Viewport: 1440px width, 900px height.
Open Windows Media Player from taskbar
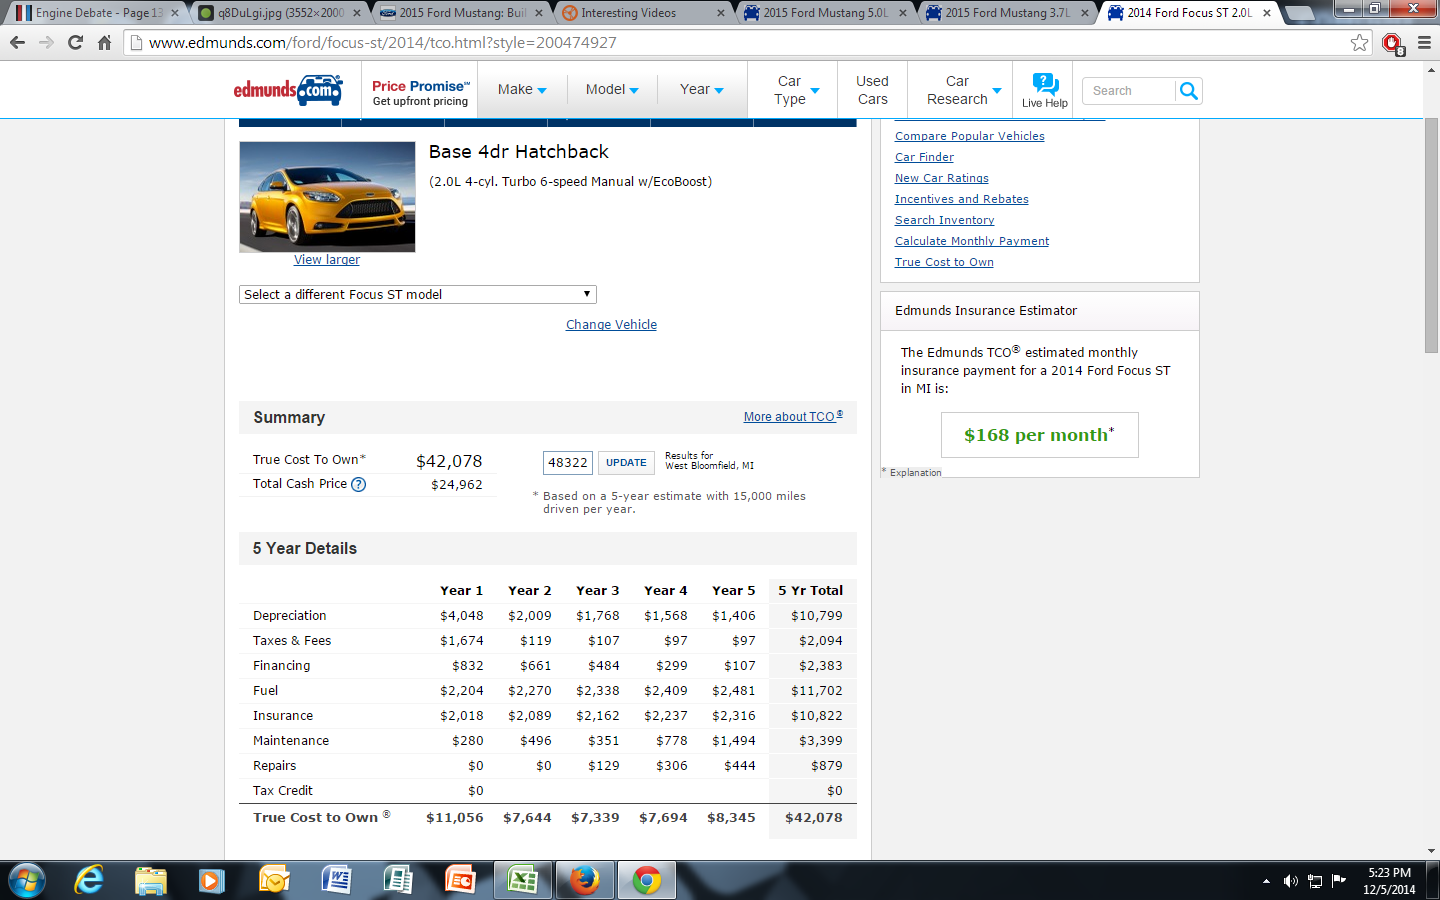(211, 880)
